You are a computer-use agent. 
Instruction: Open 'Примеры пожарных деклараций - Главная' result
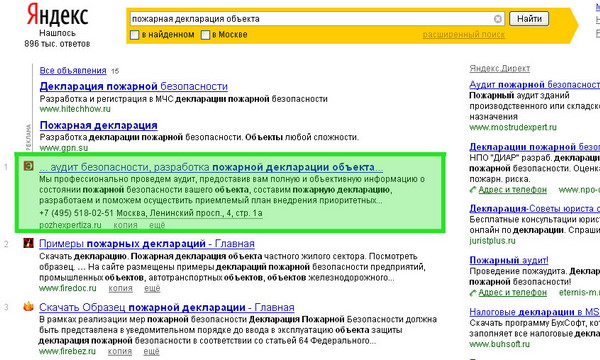[147, 244]
